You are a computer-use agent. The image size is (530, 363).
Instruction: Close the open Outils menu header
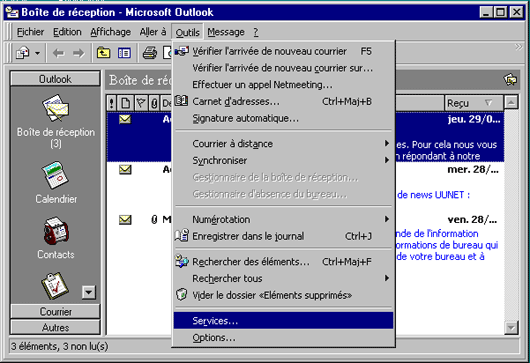187,32
